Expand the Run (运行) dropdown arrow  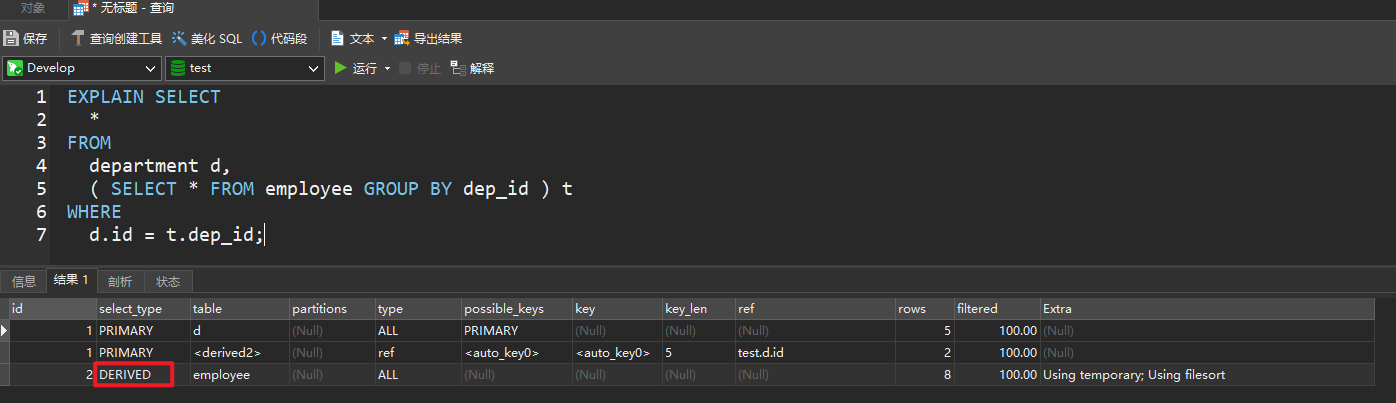[387, 68]
